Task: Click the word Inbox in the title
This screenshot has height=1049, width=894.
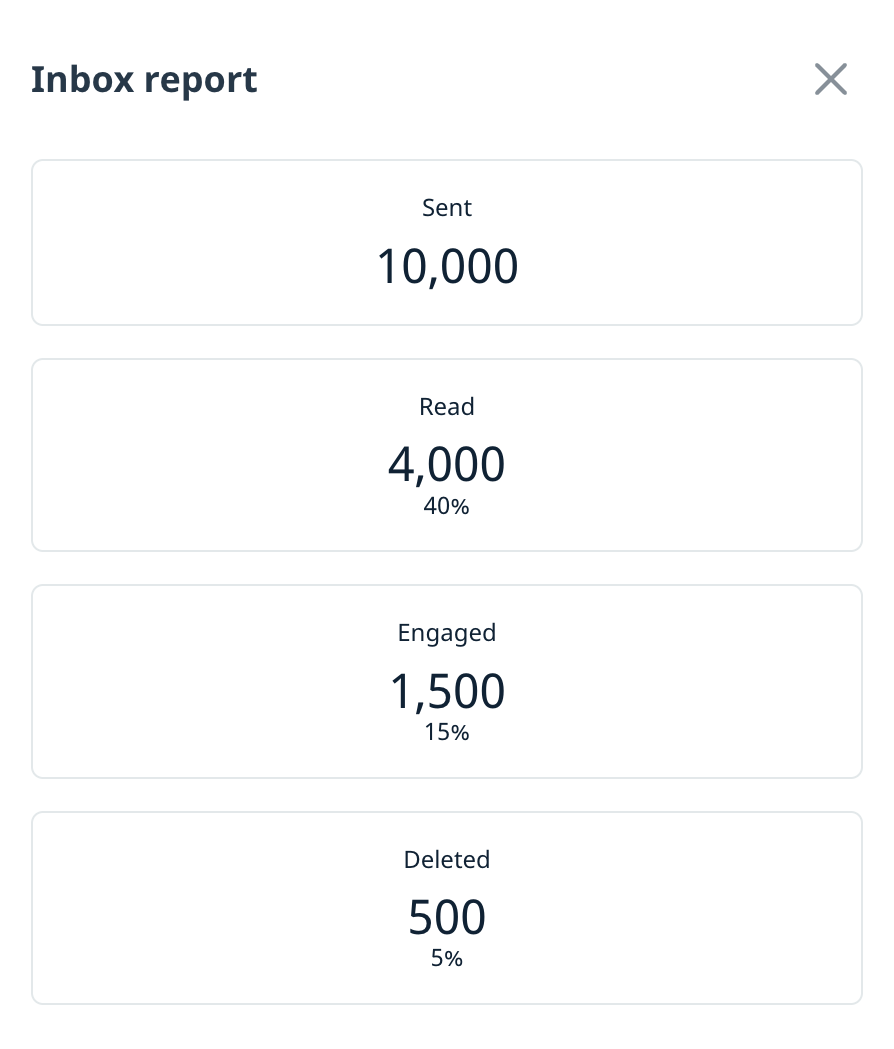Action: click(x=83, y=80)
